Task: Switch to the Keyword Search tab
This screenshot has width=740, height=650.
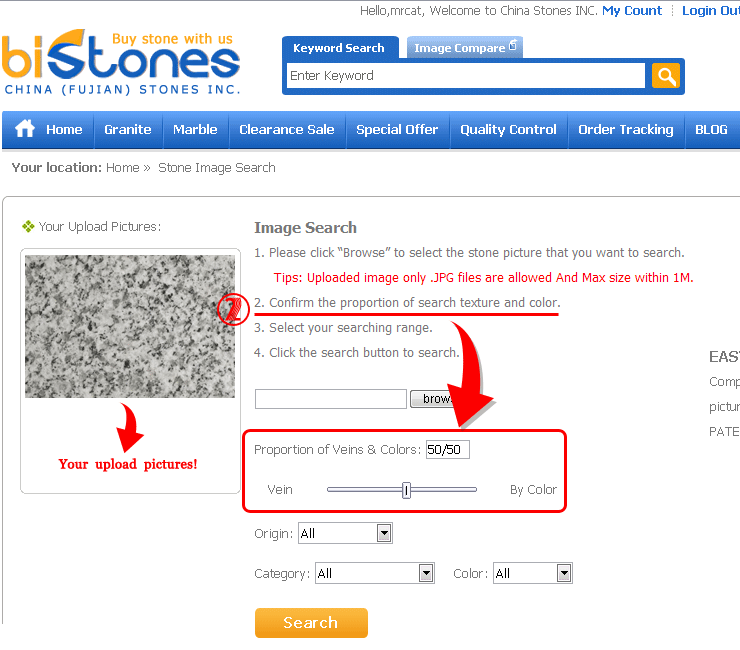Action: [x=340, y=48]
